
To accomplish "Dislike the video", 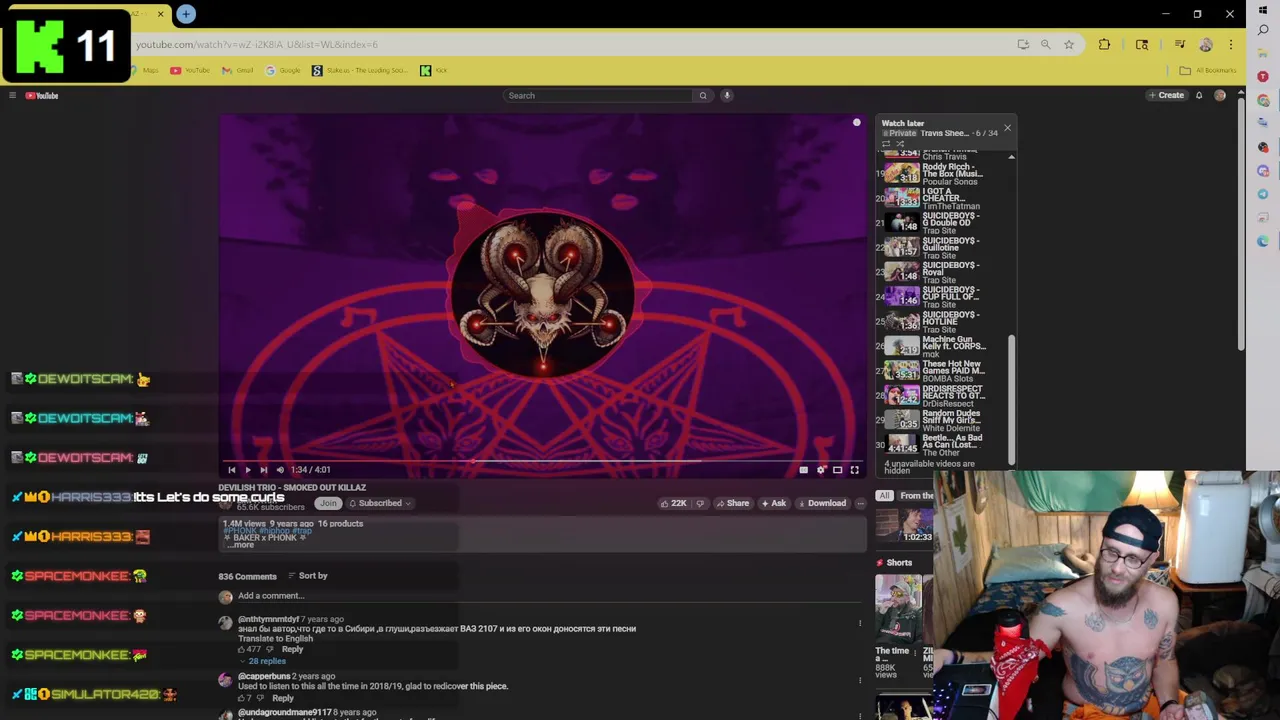I will point(700,503).
